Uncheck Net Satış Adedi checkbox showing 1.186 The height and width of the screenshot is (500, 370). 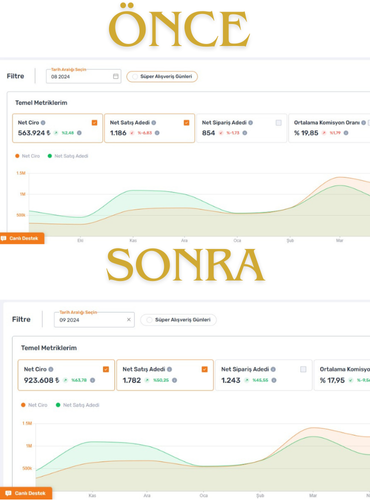187,123
